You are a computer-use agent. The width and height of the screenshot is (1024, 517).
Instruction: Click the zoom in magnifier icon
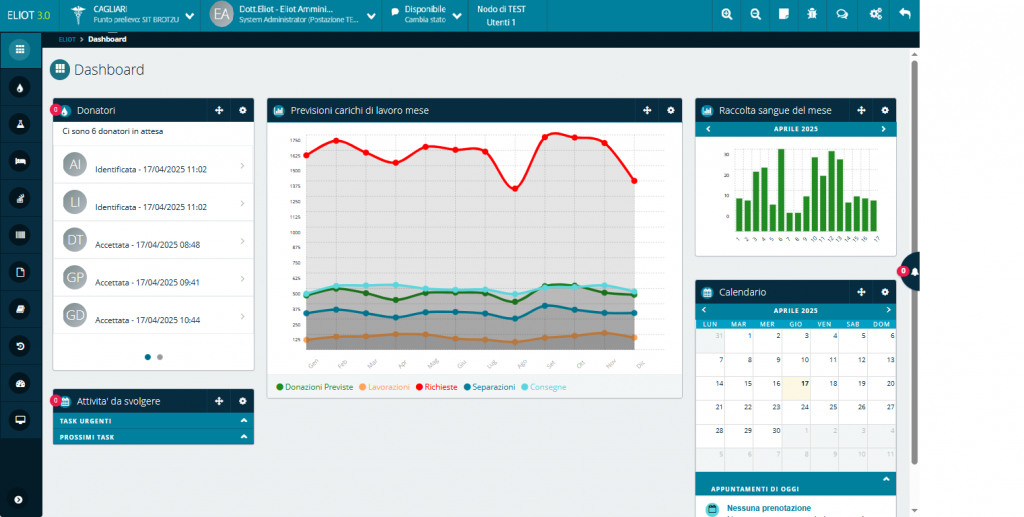726,14
